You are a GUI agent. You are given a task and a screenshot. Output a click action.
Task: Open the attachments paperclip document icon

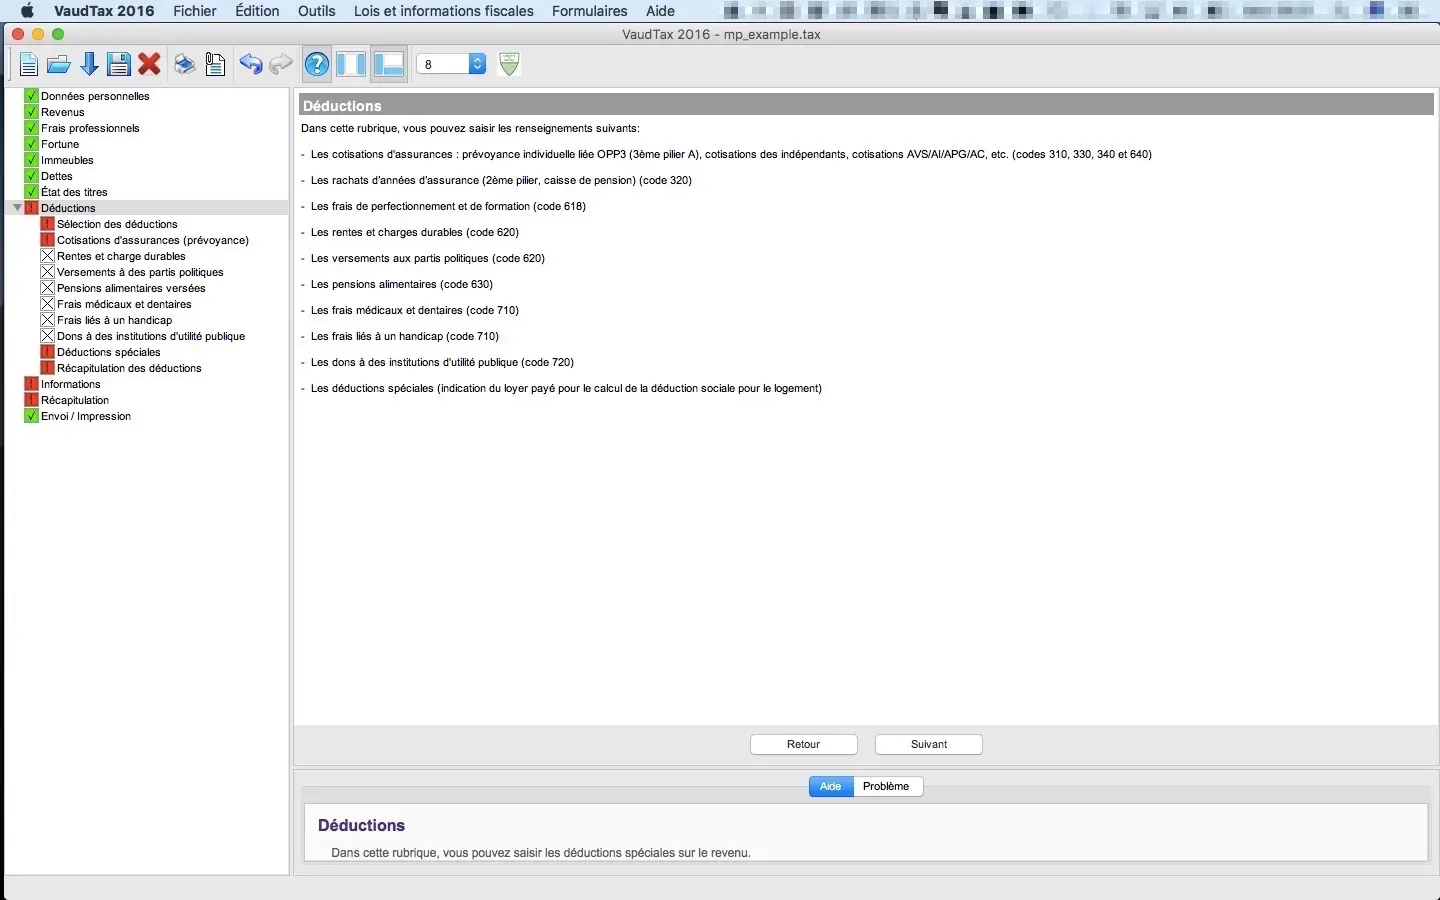click(215, 65)
